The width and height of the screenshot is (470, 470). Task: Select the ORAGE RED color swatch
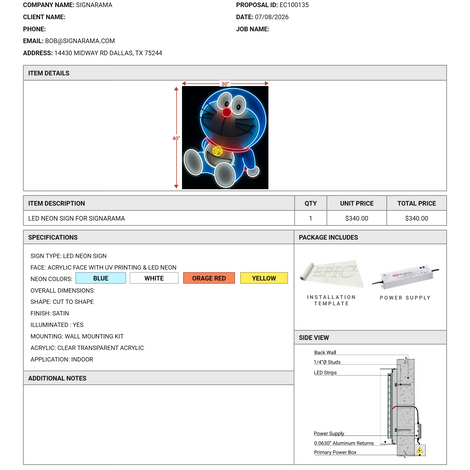209,278
